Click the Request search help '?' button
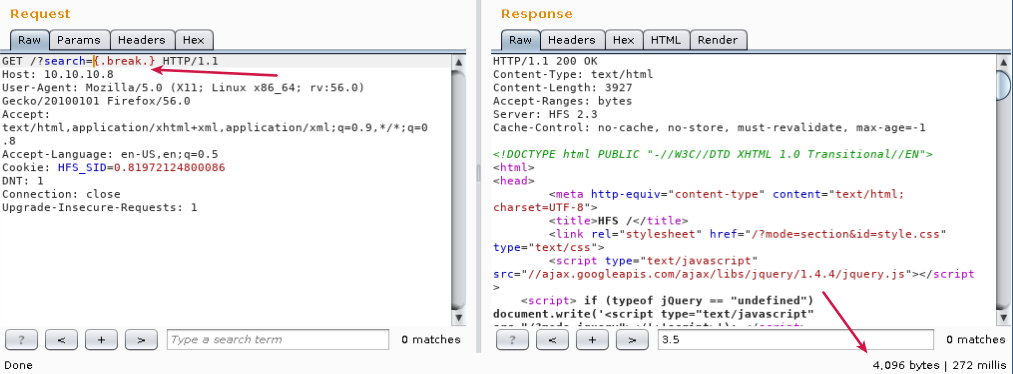 pyautogui.click(x=21, y=339)
